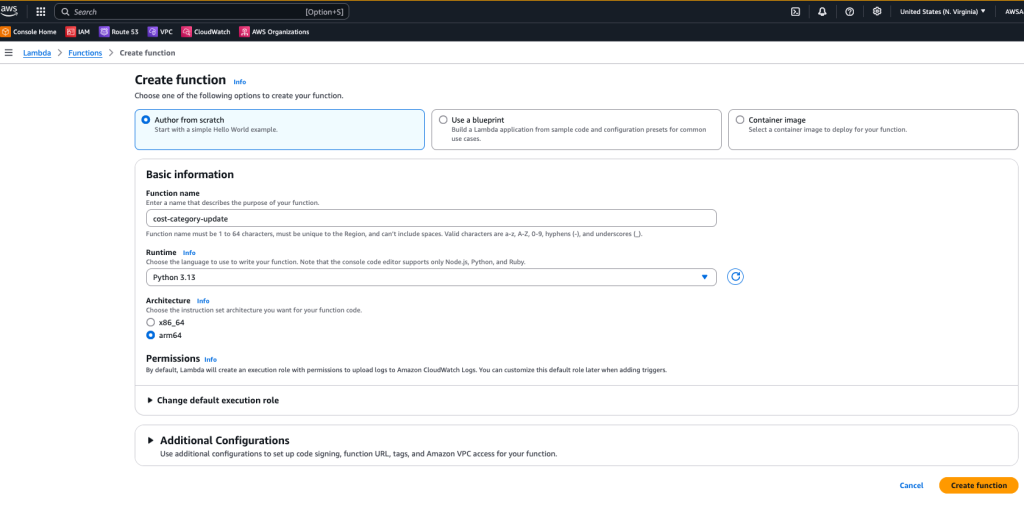The image size is (1024, 507).
Task: Focus the Function name input field
Action: pyautogui.click(x=431, y=218)
